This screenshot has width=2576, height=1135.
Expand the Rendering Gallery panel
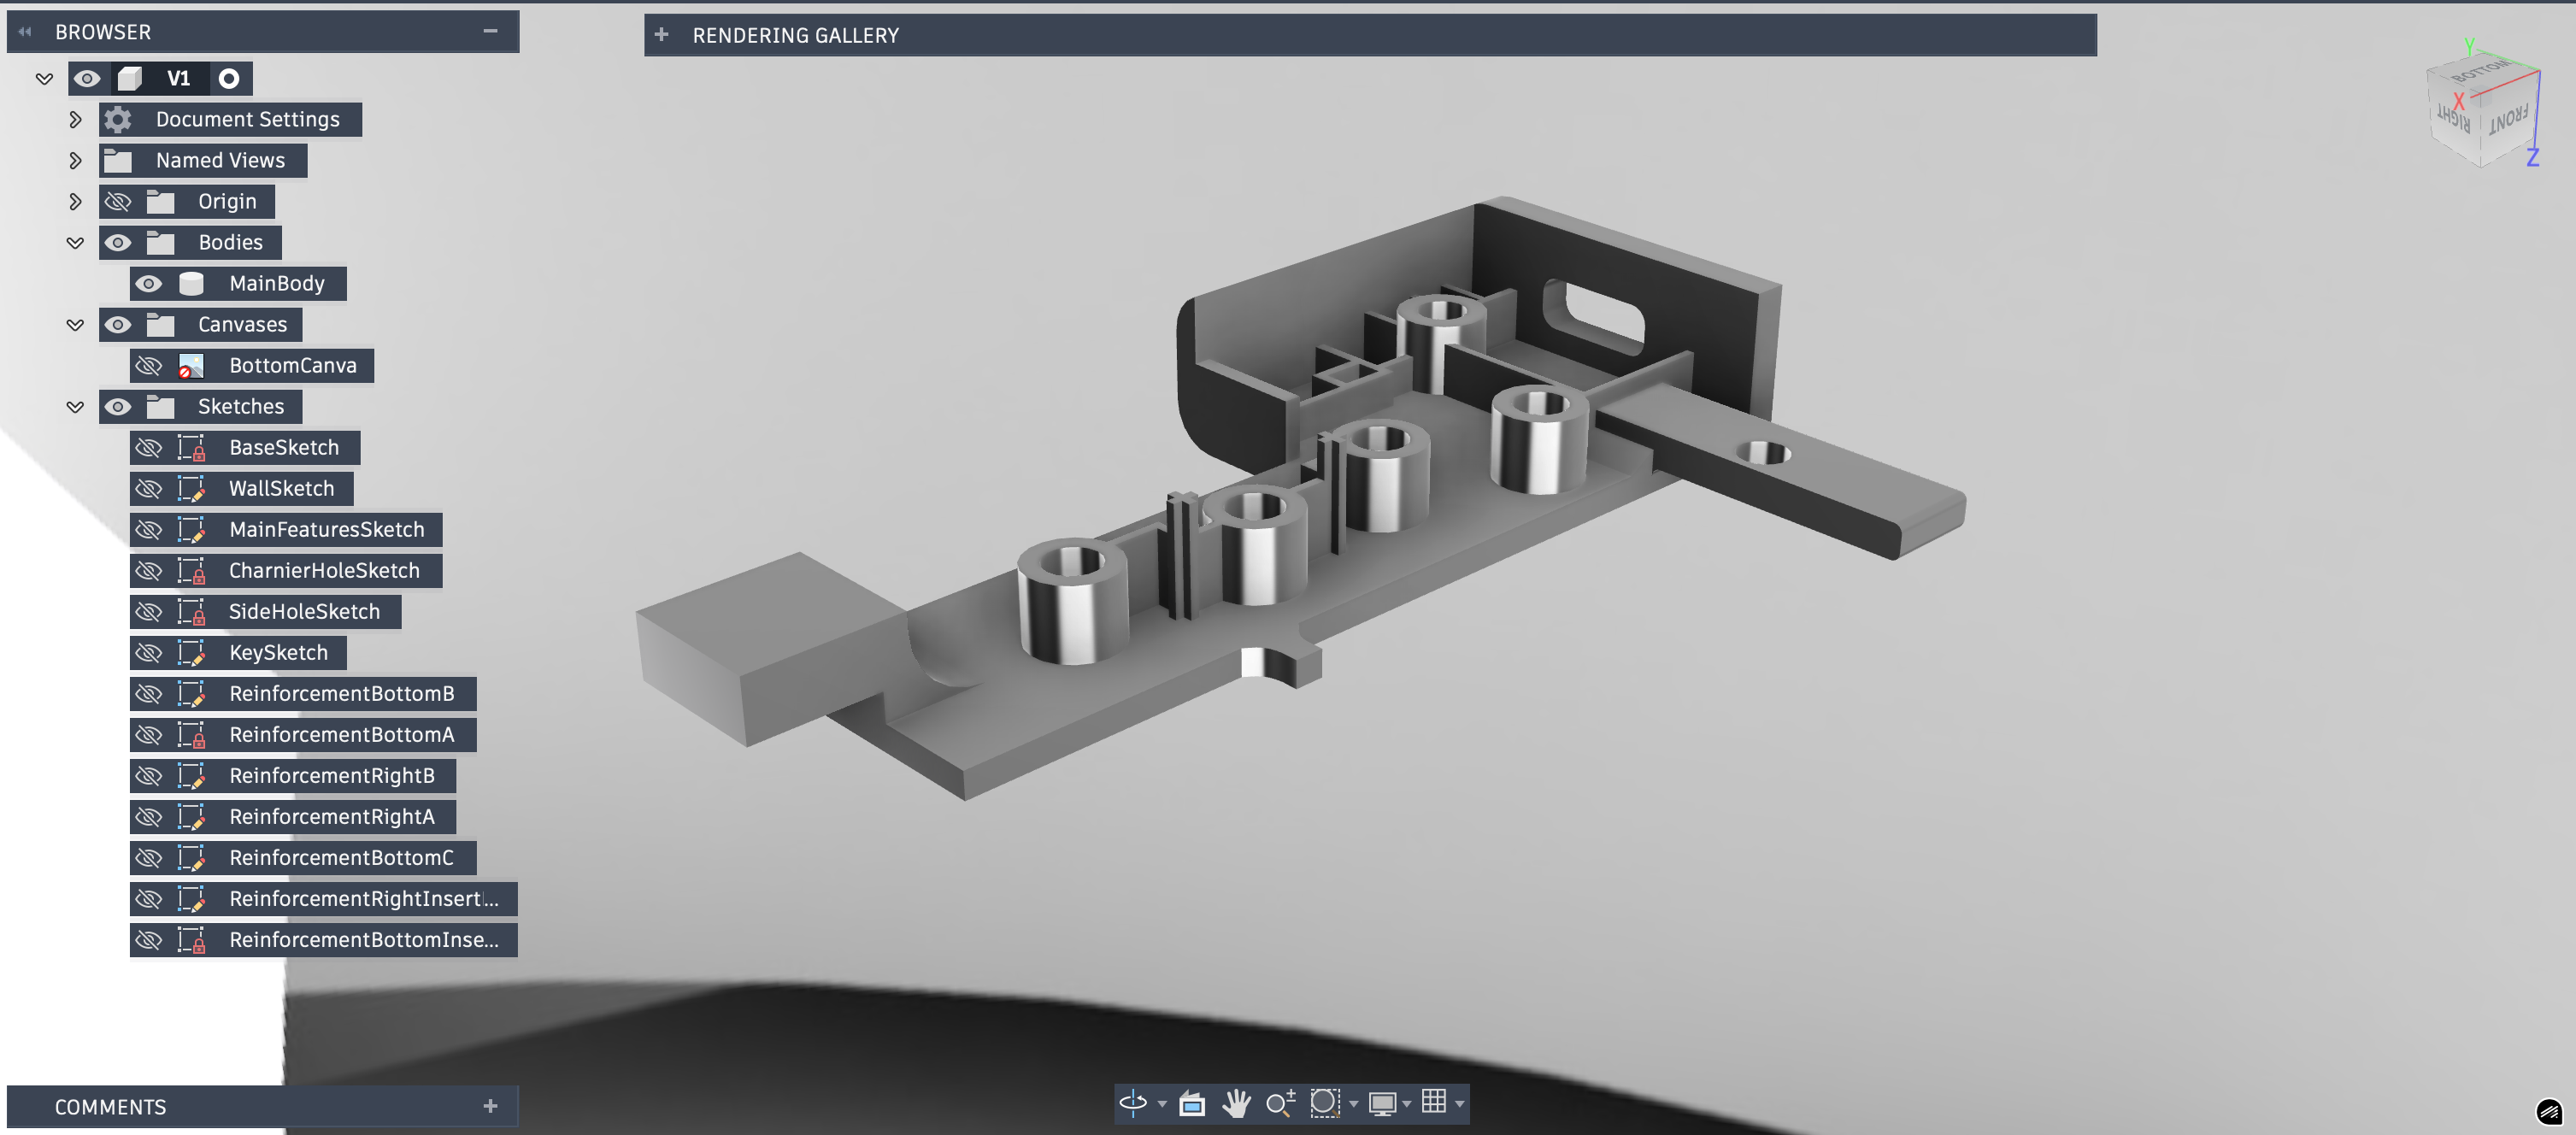pos(661,35)
